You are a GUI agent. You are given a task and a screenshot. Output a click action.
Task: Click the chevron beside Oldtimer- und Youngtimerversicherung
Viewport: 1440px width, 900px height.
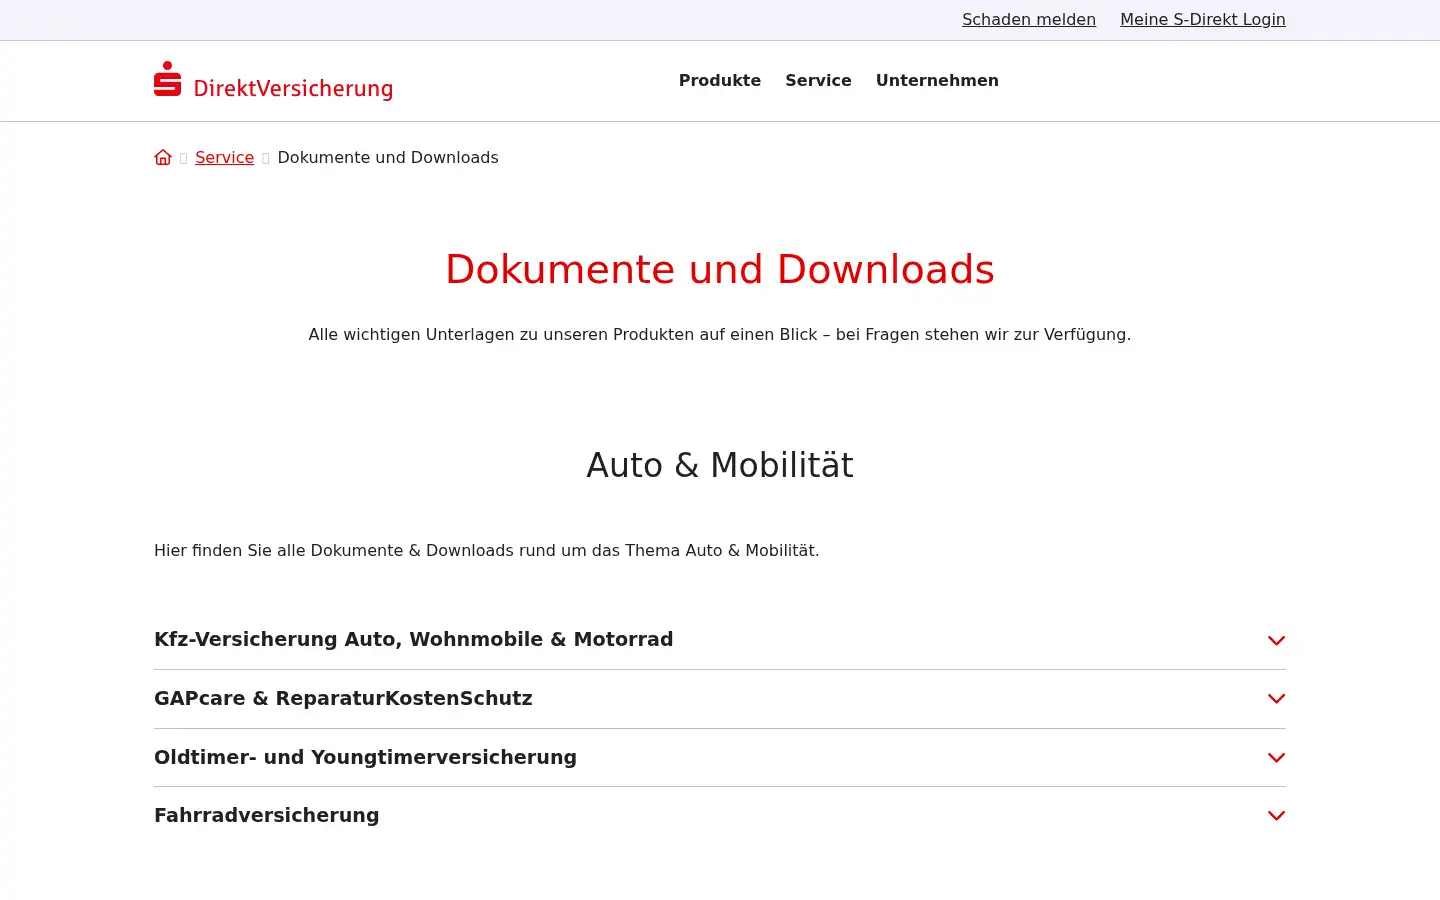[x=1276, y=757]
